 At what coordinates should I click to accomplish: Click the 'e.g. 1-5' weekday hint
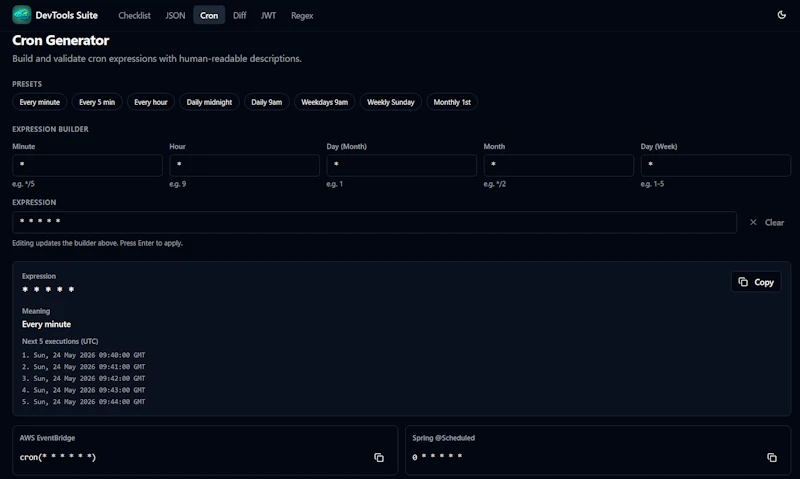pos(653,184)
